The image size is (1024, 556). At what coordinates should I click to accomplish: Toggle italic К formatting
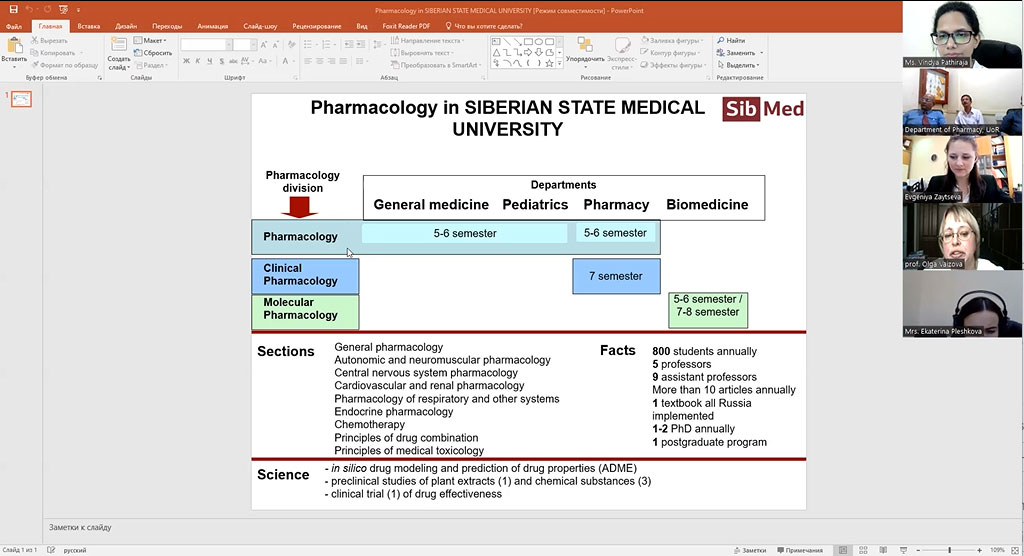tap(198, 61)
